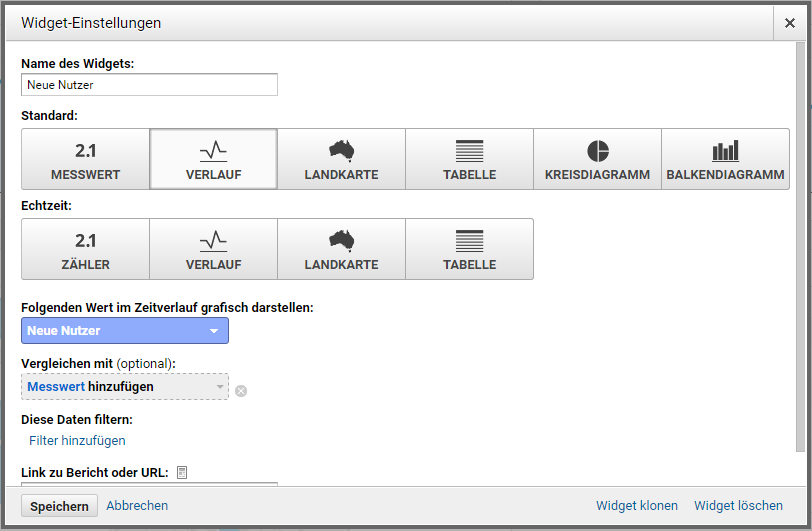The height and width of the screenshot is (531, 812).
Task: Choose the Standard Verlauf timeline widget
Action: (x=213, y=159)
